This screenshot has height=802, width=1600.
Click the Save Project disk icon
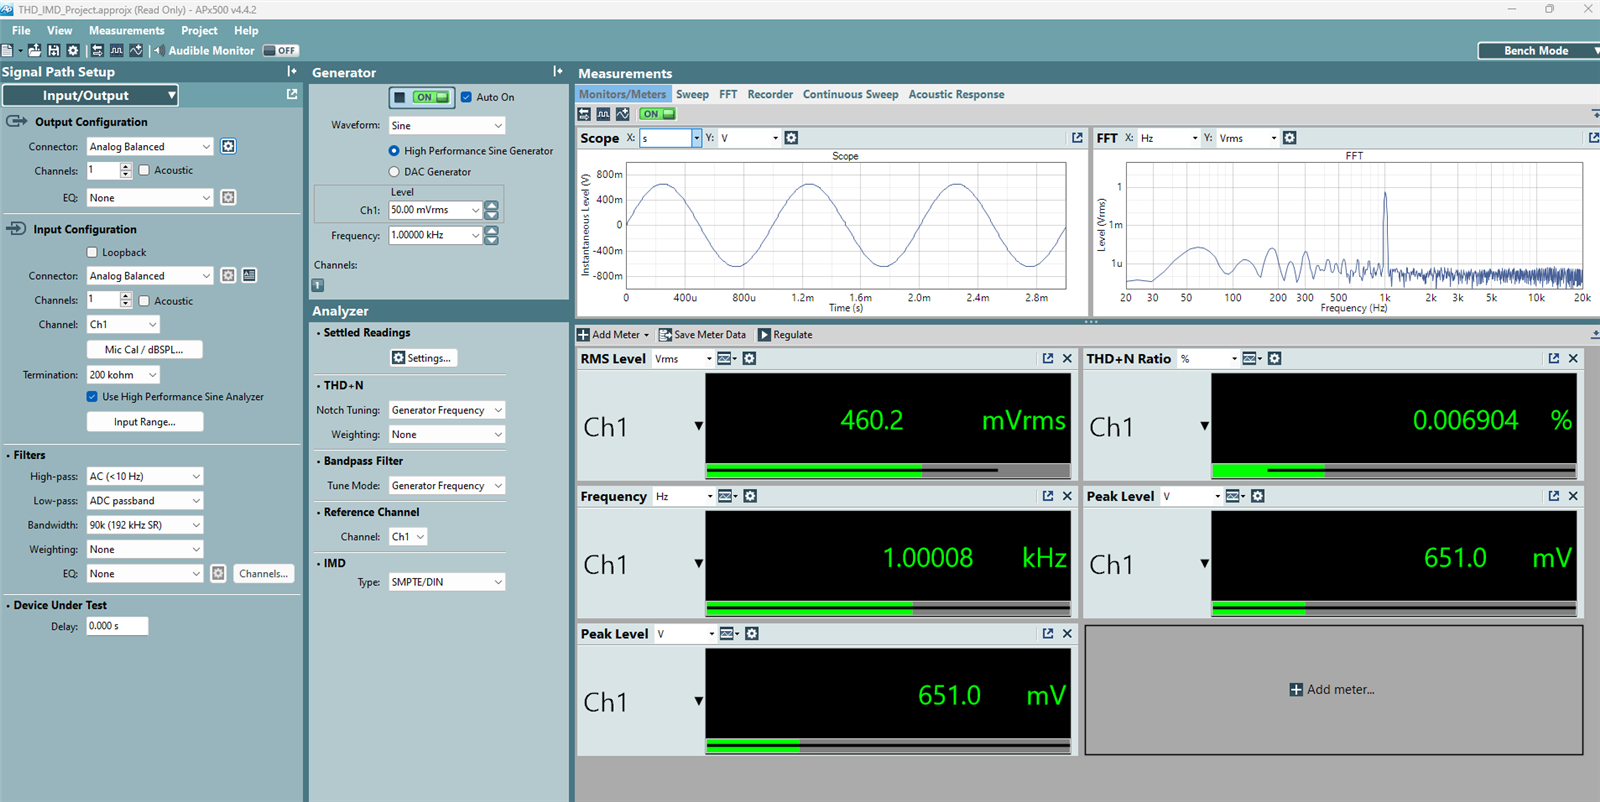coord(54,50)
